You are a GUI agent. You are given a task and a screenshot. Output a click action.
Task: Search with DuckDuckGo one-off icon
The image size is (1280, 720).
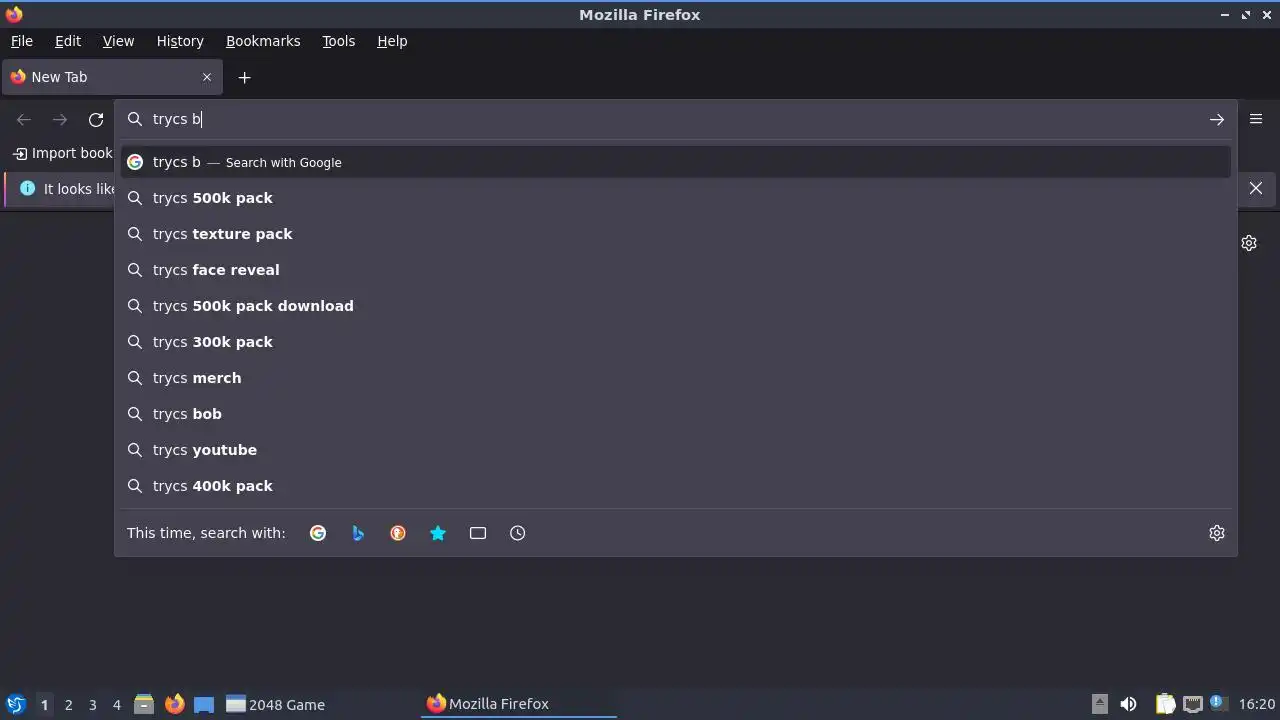(x=398, y=533)
